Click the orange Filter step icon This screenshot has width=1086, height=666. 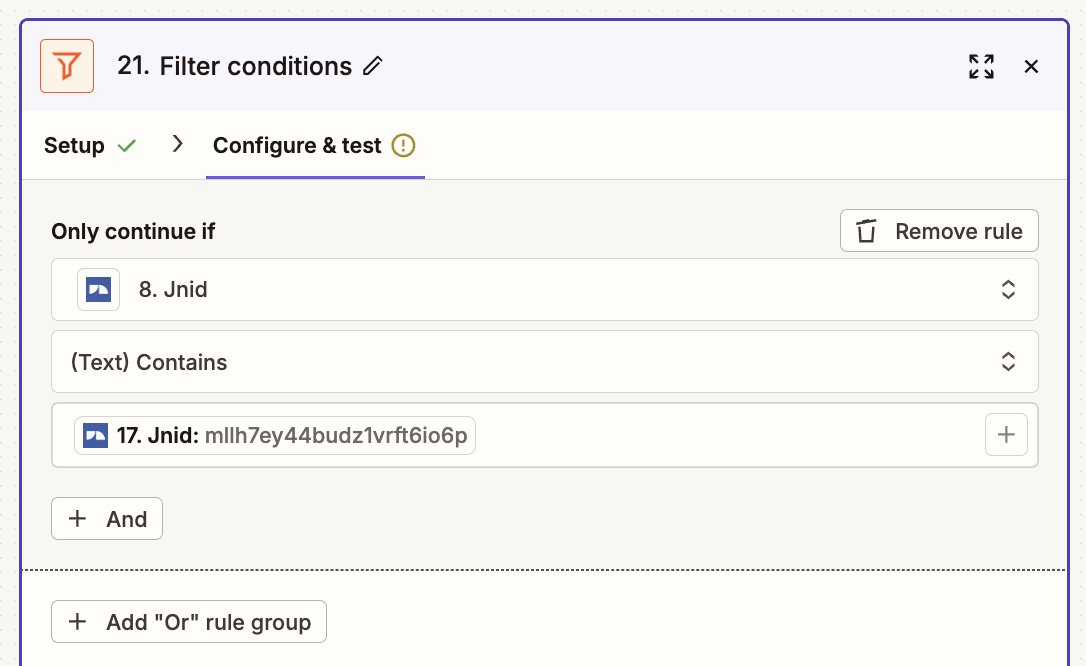coord(67,66)
